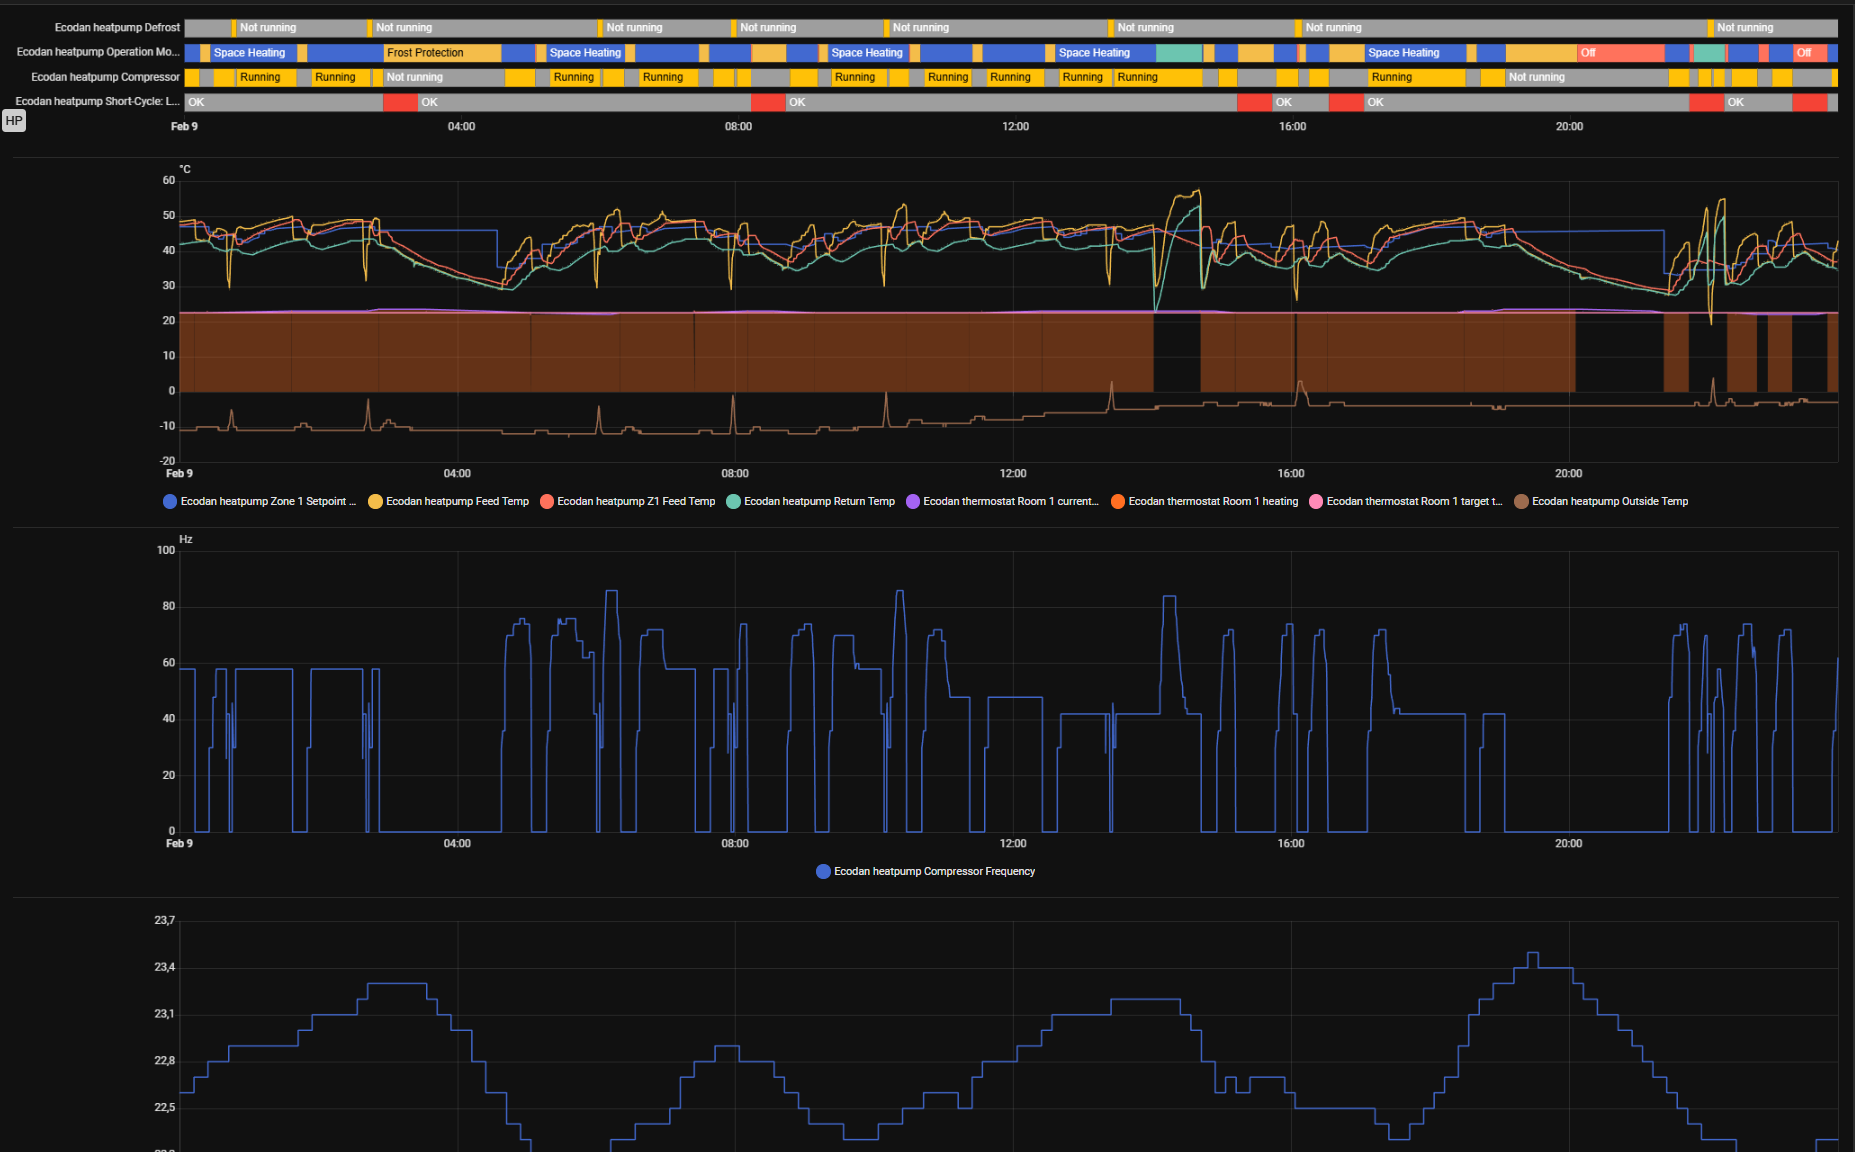This screenshot has height=1152, width=1855.
Task: Open the Ecodan heatpump Operation Mode row label
Action: point(98,52)
